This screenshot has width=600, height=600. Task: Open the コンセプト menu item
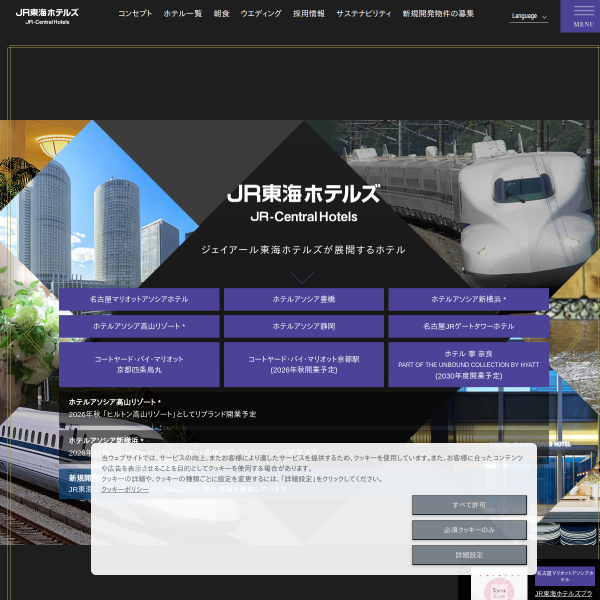(x=135, y=14)
